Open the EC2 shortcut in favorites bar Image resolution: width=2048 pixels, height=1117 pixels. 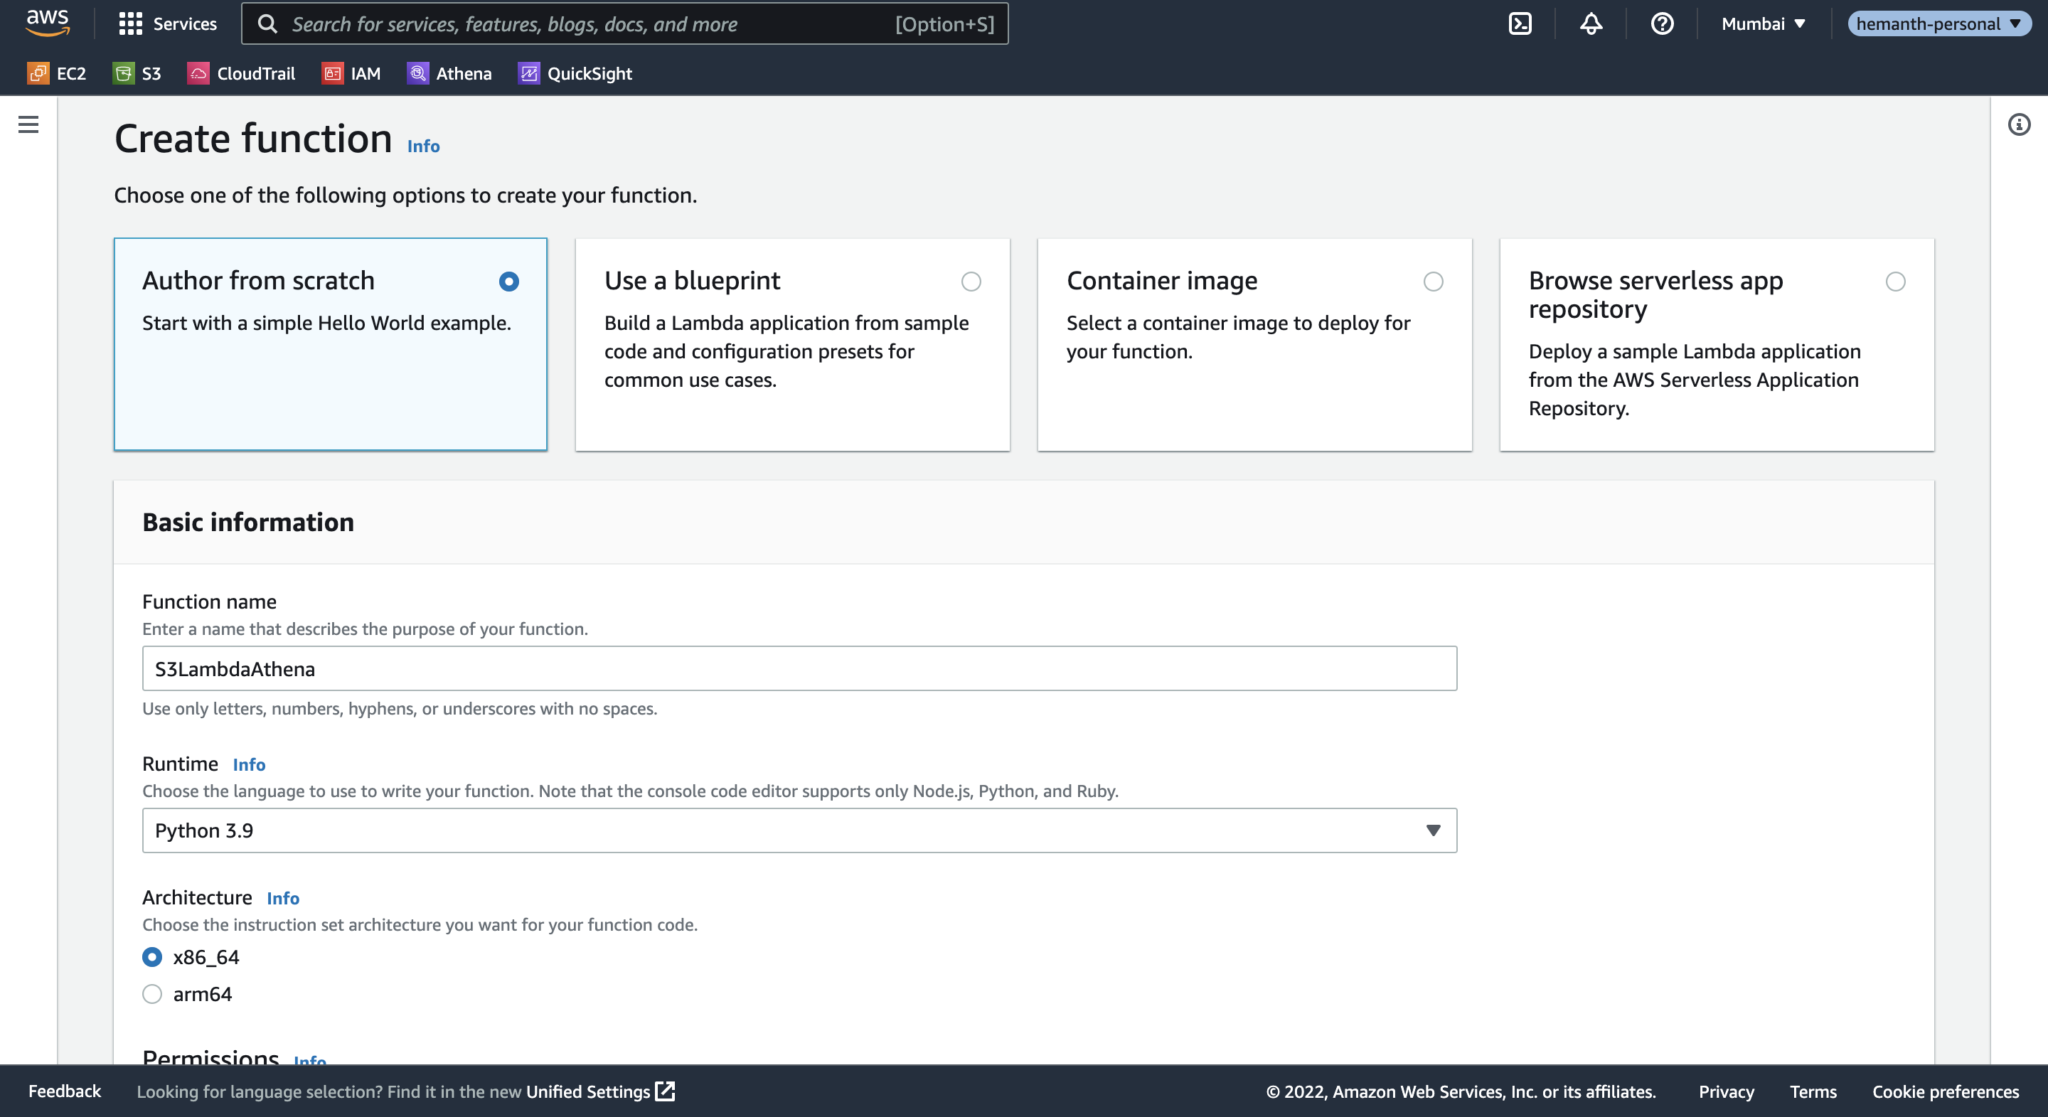[x=57, y=73]
